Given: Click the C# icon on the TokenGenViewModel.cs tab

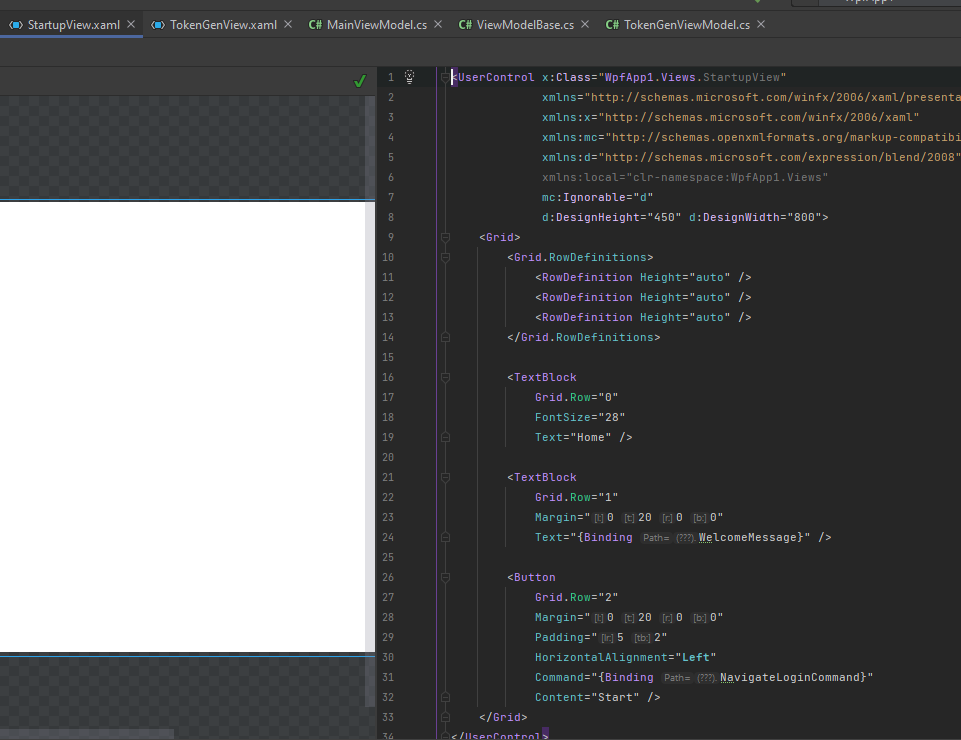Looking at the screenshot, I should click(612, 24).
